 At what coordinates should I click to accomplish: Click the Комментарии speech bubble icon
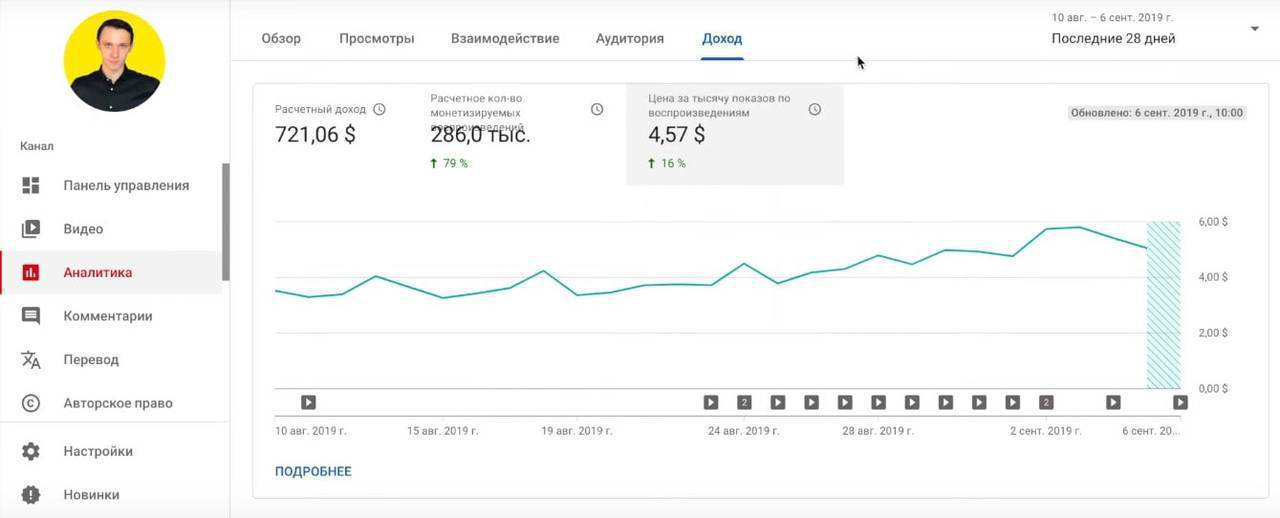pyautogui.click(x=31, y=316)
